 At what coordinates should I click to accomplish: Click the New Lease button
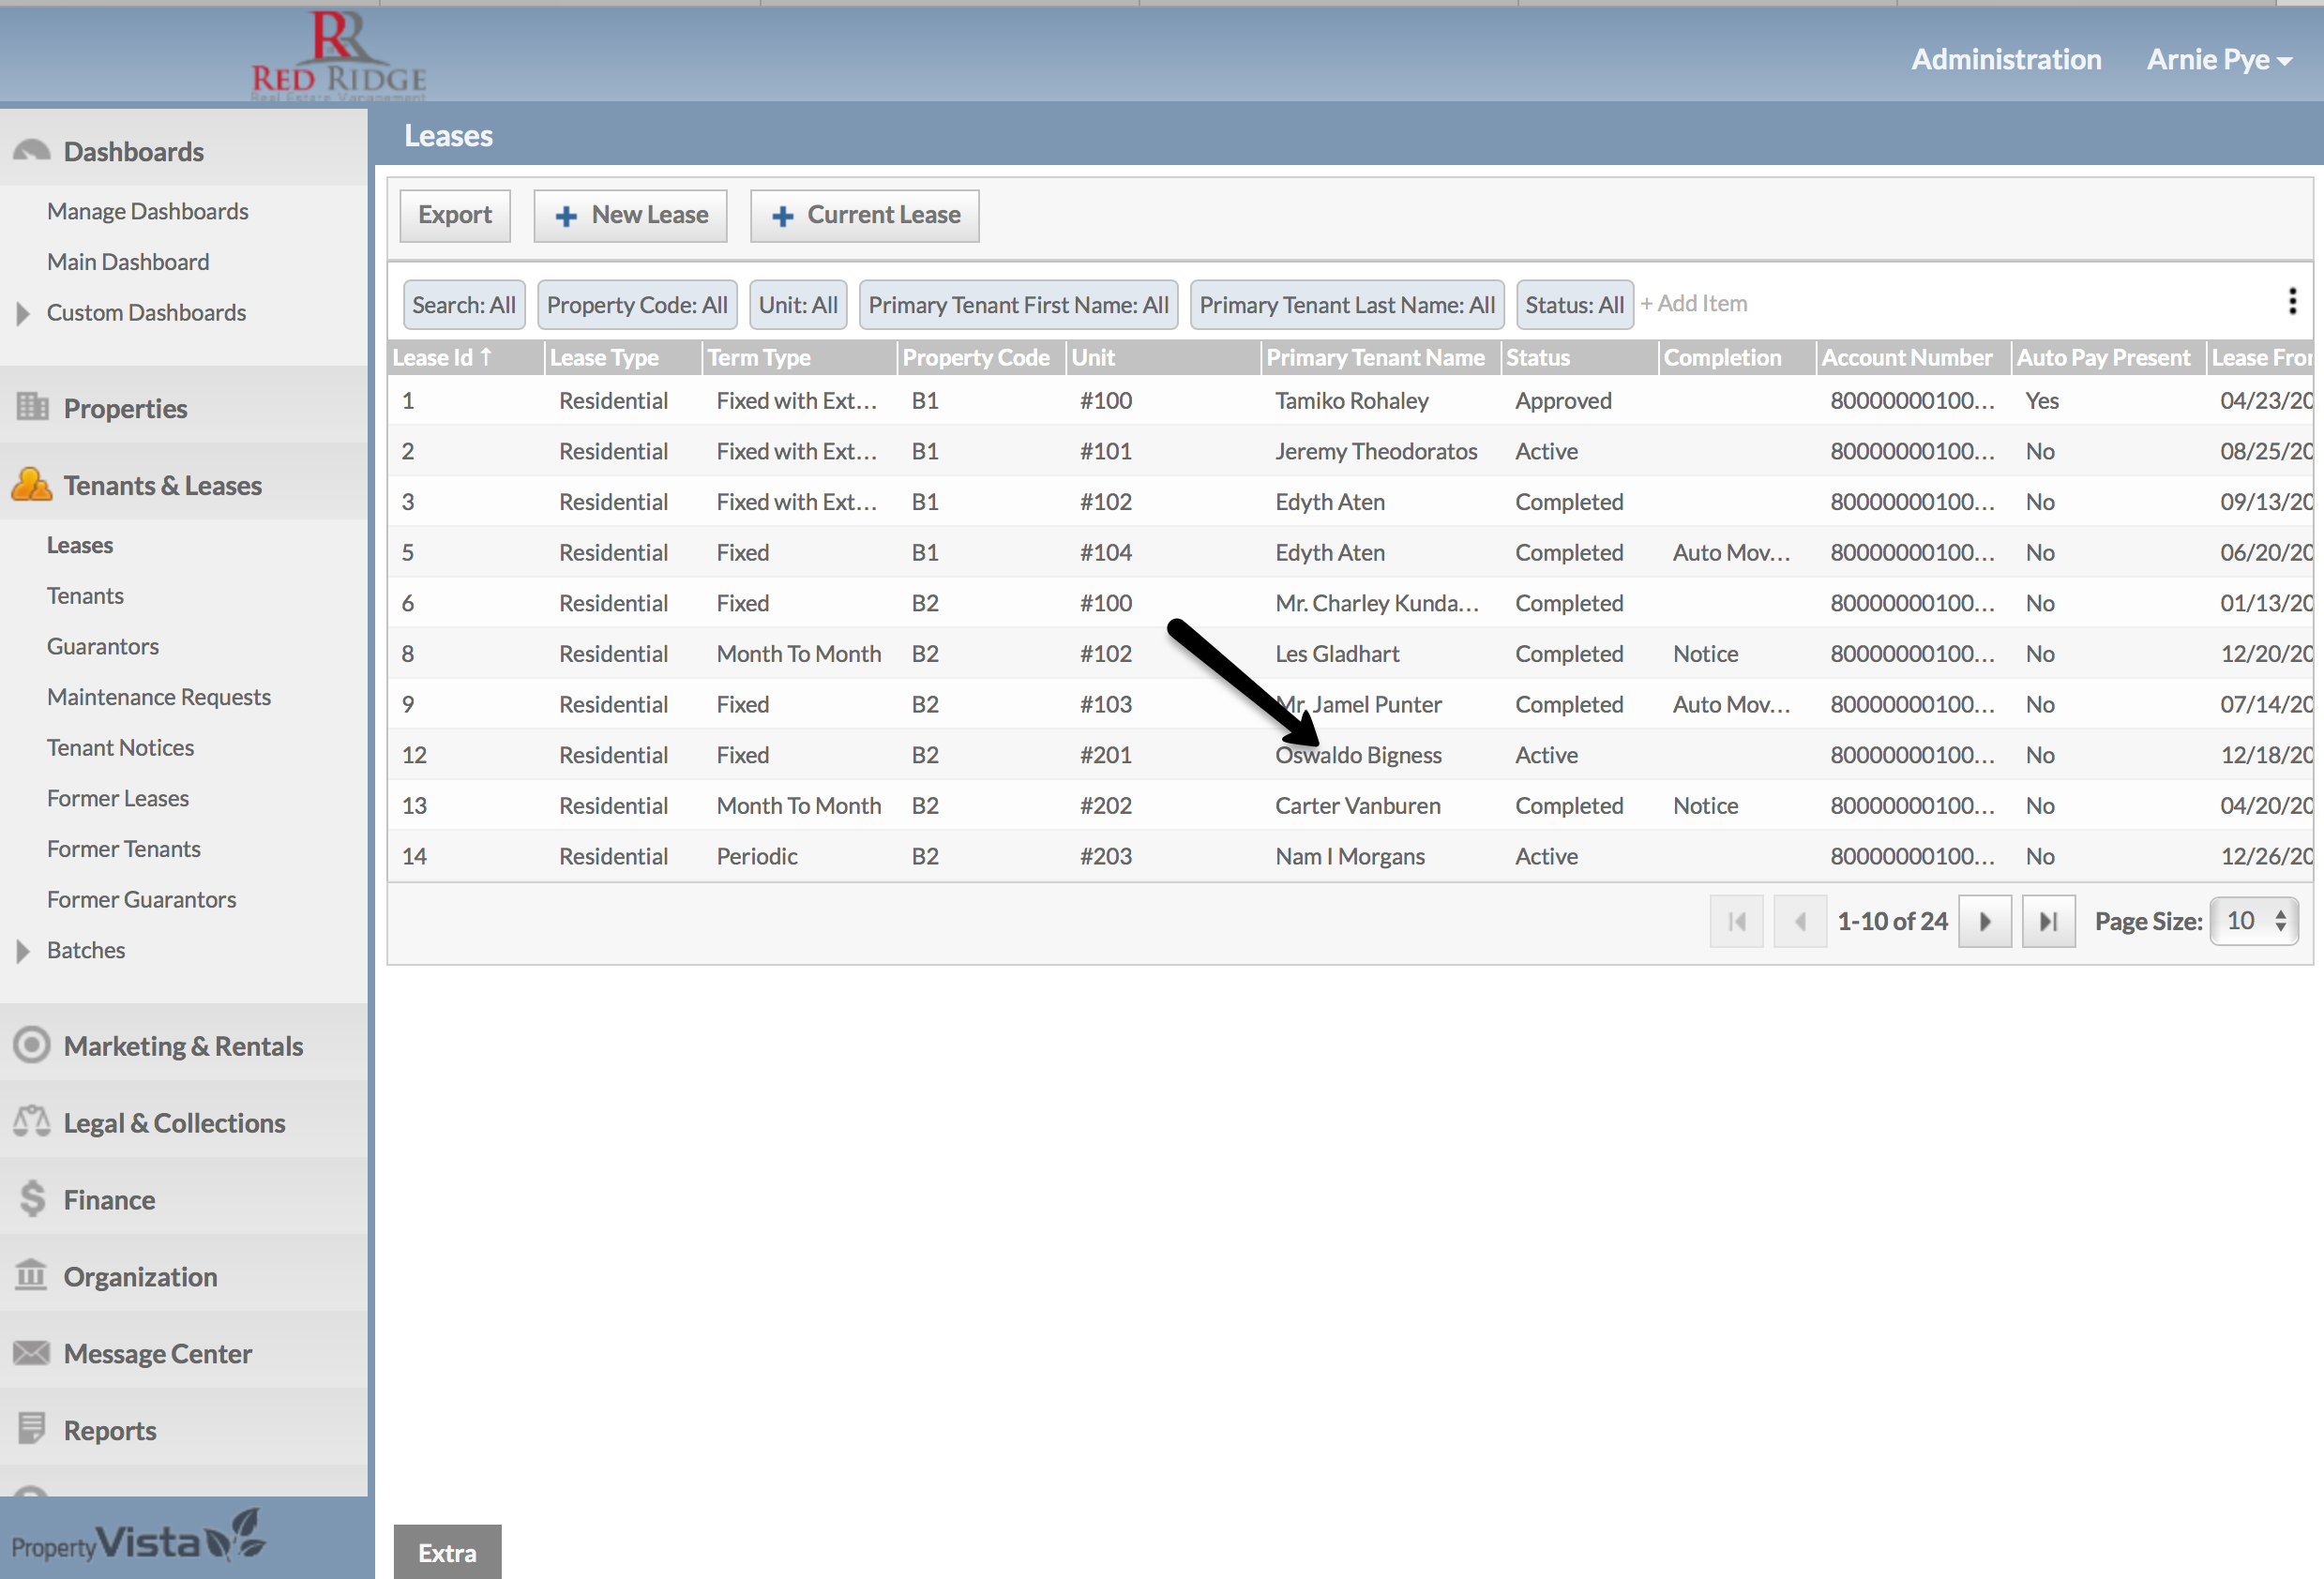click(x=630, y=215)
